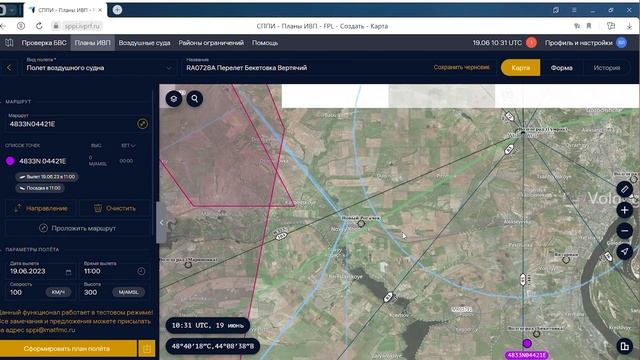This screenshot has height=360, width=640.
Task: Center map on my location arrow
Action: [624, 251]
